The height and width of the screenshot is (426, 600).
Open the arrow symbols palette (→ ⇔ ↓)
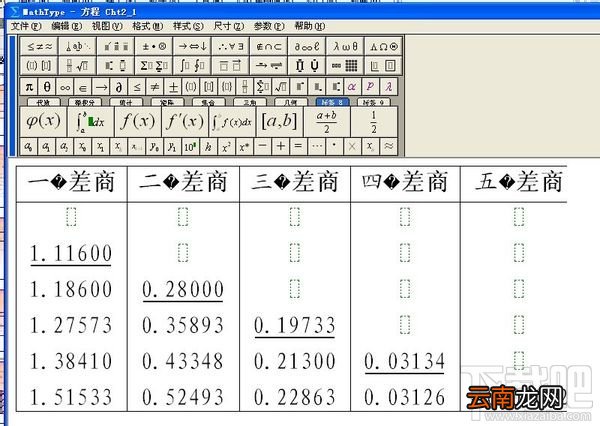coord(192,47)
